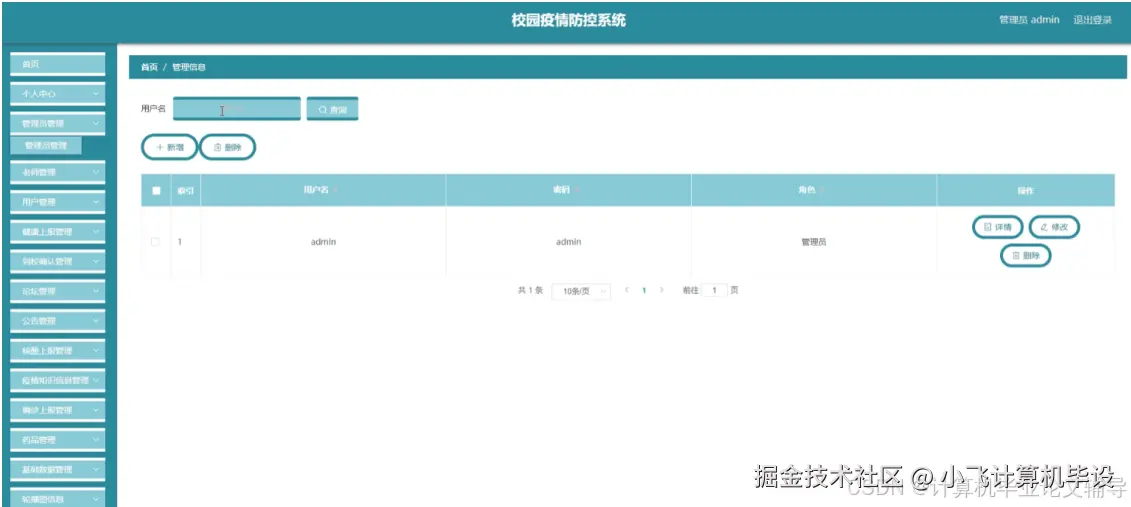This screenshot has height=507, width=1131.
Task: Expand the 核酸上报管理 sidebar chevron
Action: point(96,351)
